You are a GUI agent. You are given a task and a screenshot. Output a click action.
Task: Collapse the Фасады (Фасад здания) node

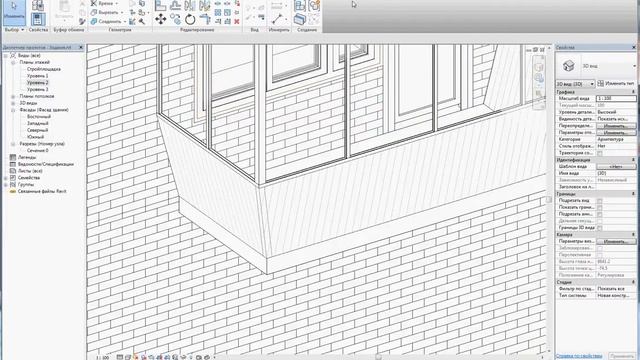point(13,110)
